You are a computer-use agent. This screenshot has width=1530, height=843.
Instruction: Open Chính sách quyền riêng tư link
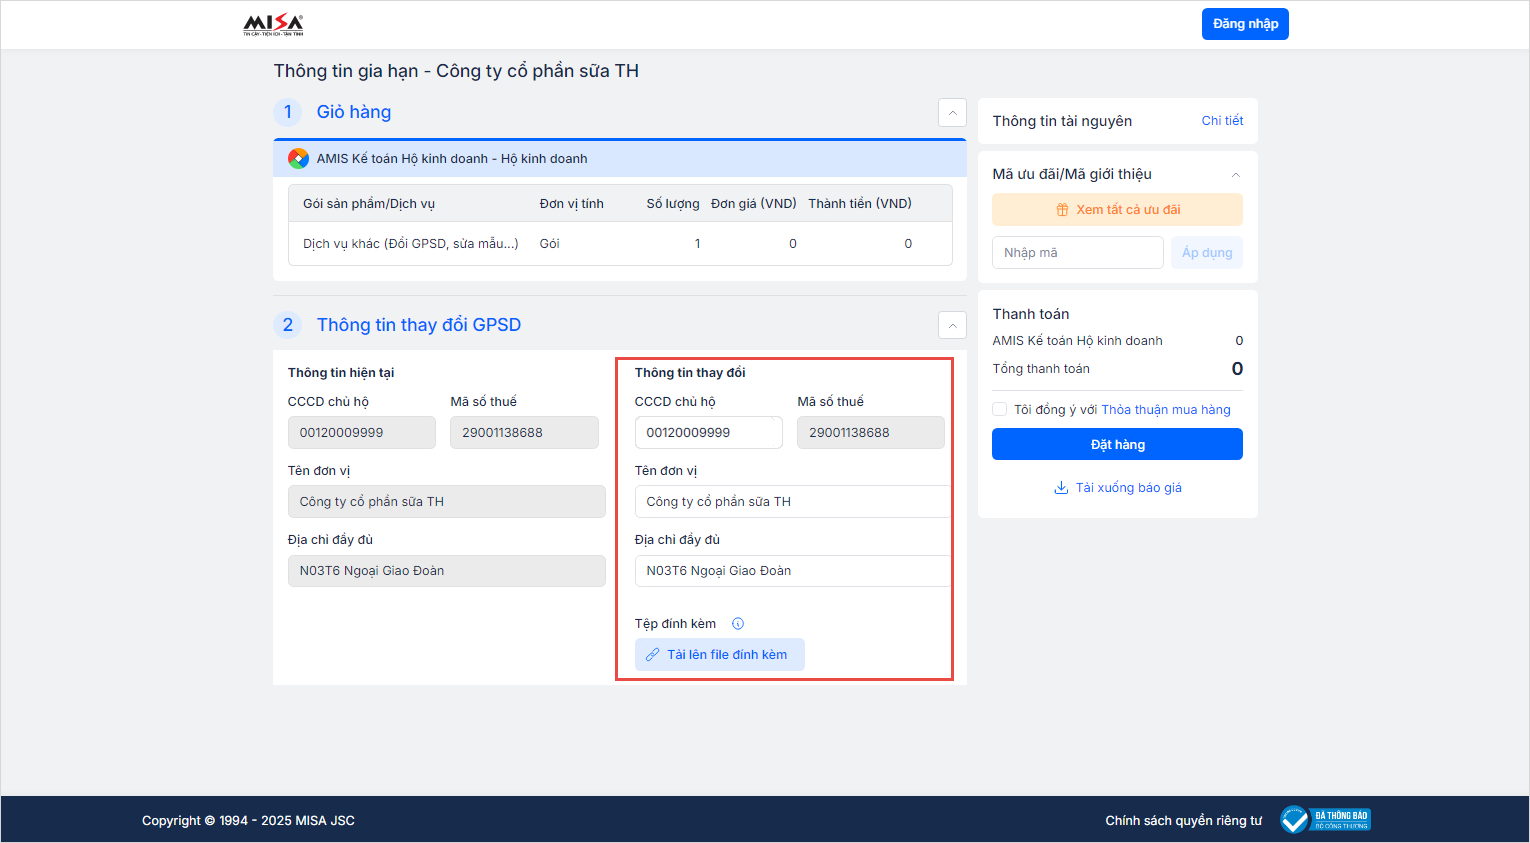1183,821
